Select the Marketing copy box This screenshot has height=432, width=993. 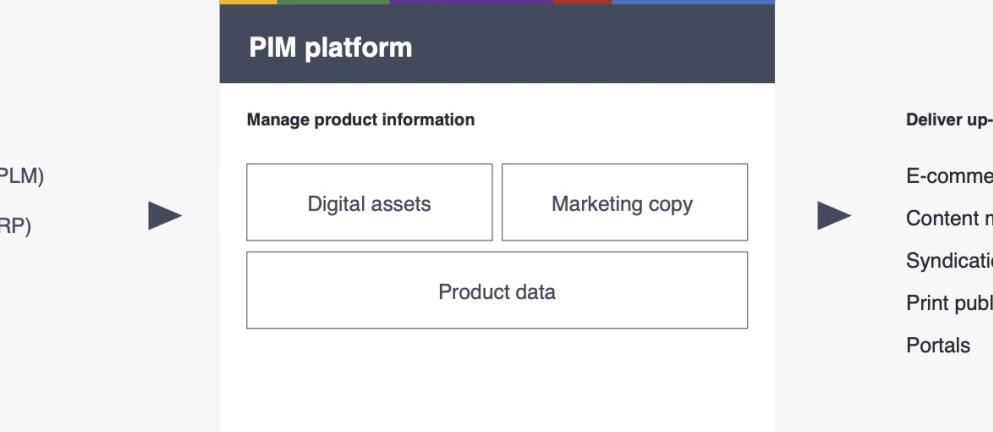[x=624, y=203]
